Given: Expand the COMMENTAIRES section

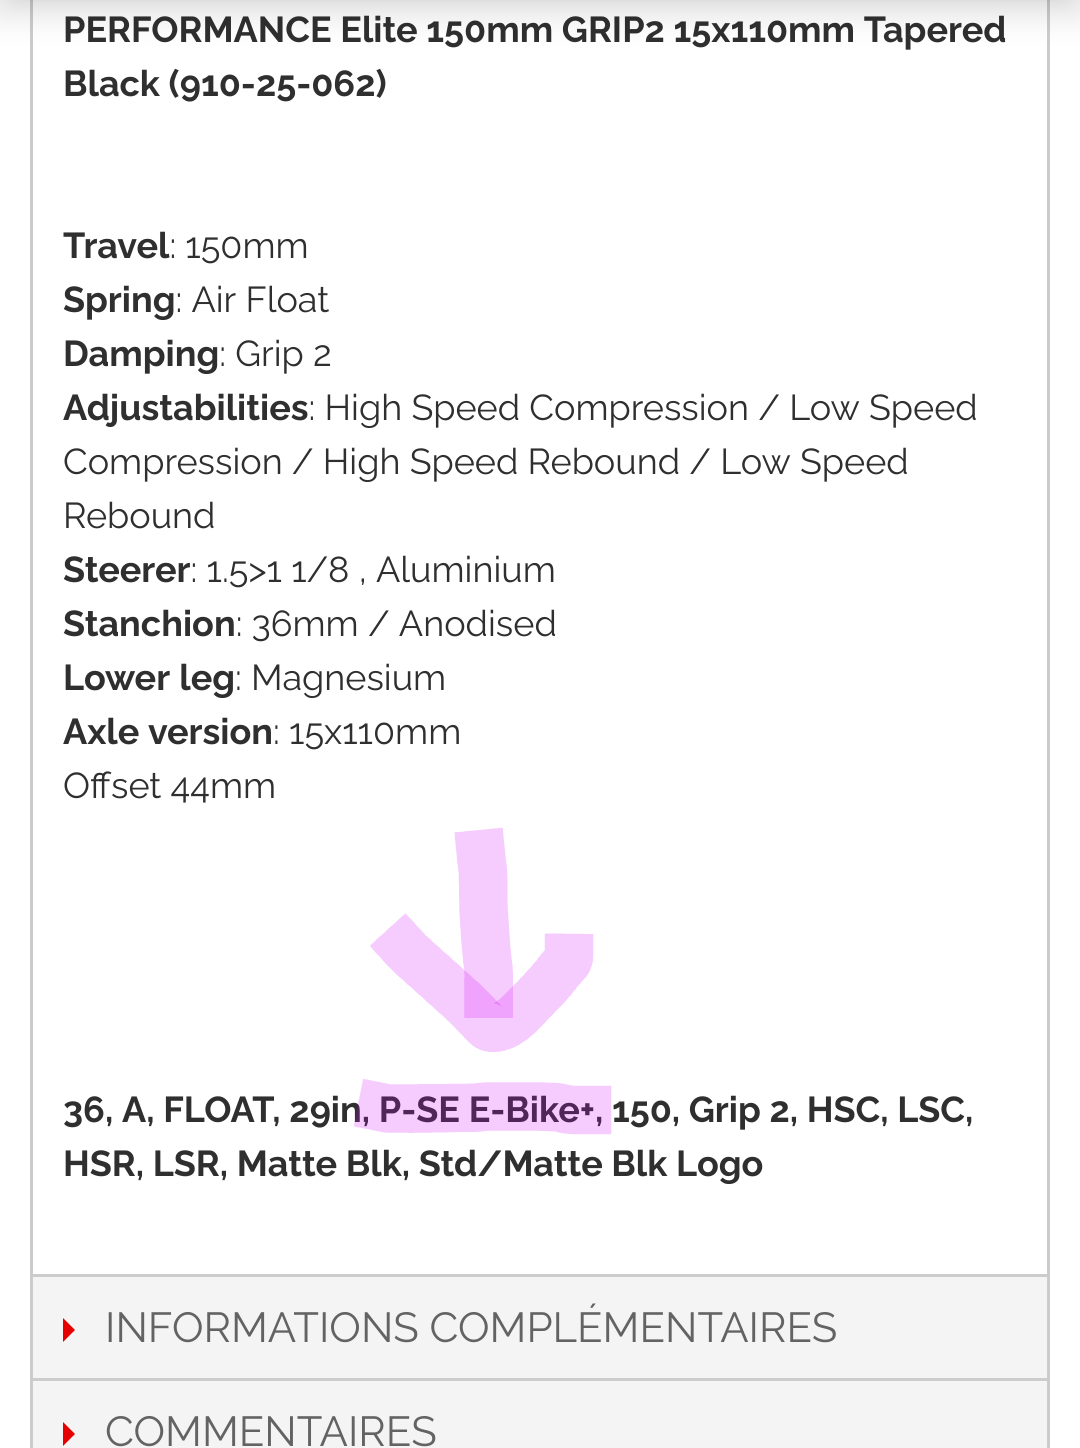Looking at the screenshot, I should pyautogui.click(x=270, y=1430).
